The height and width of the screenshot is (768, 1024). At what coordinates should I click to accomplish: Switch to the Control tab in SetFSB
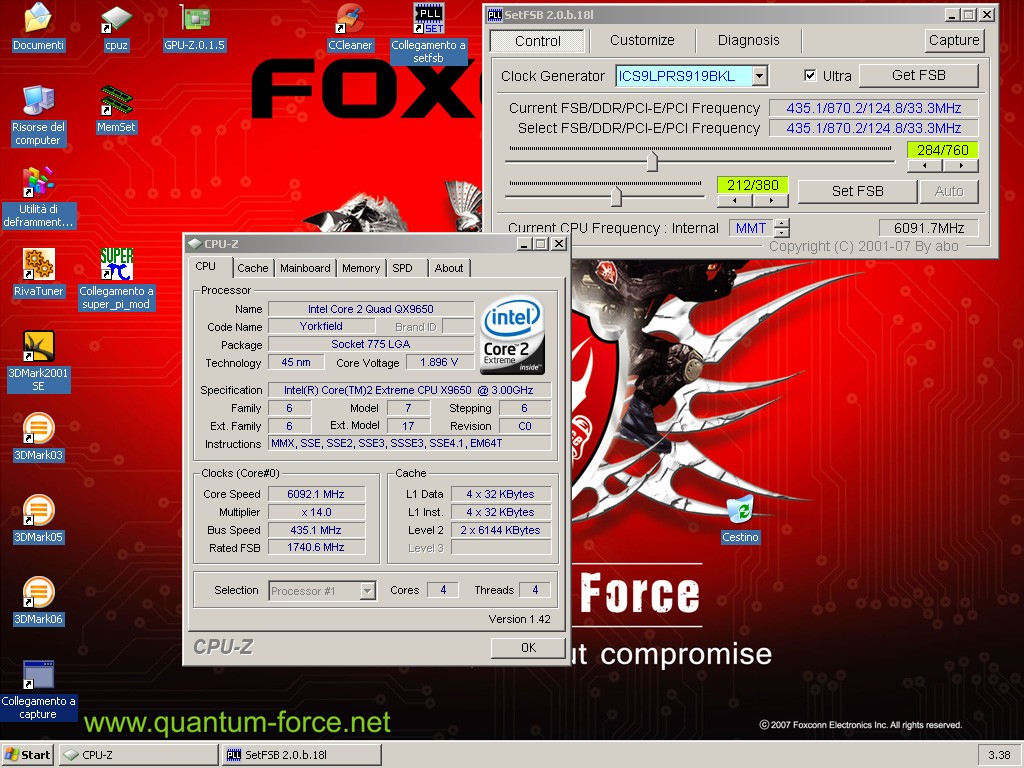point(537,40)
